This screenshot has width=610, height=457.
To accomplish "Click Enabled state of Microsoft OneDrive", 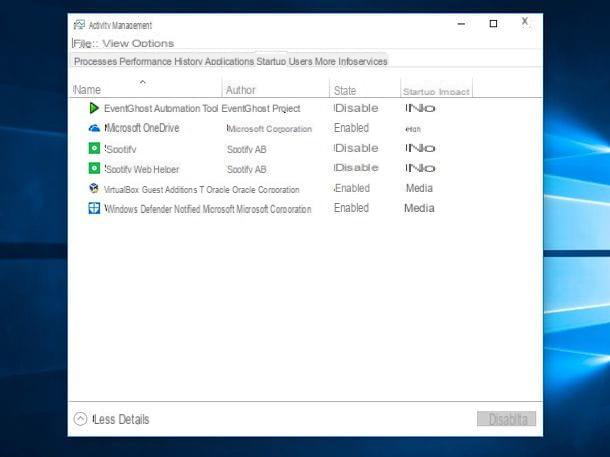I will pyautogui.click(x=351, y=128).
